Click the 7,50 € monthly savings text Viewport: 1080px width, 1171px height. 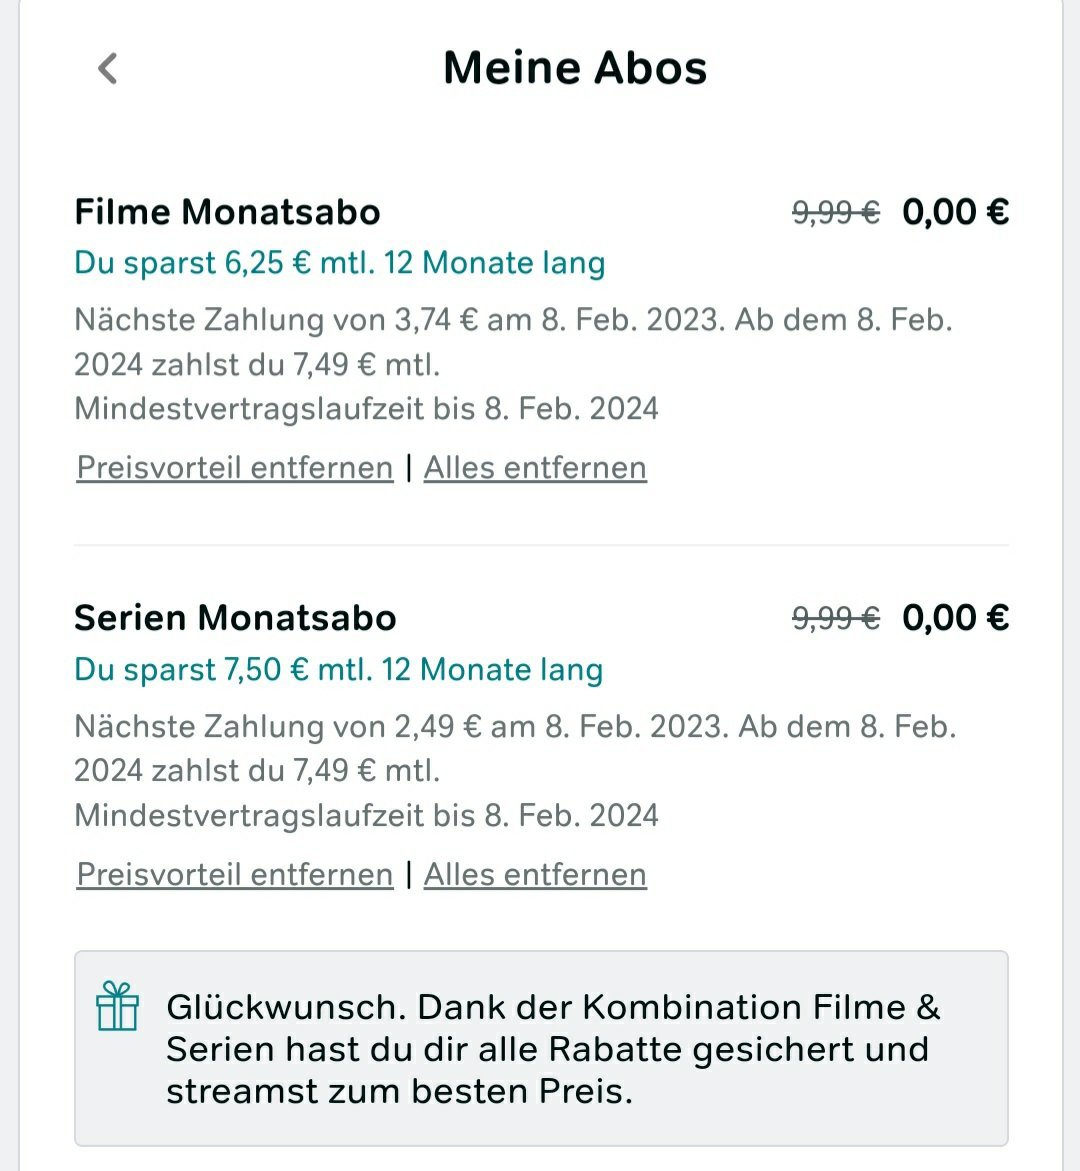coord(338,670)
